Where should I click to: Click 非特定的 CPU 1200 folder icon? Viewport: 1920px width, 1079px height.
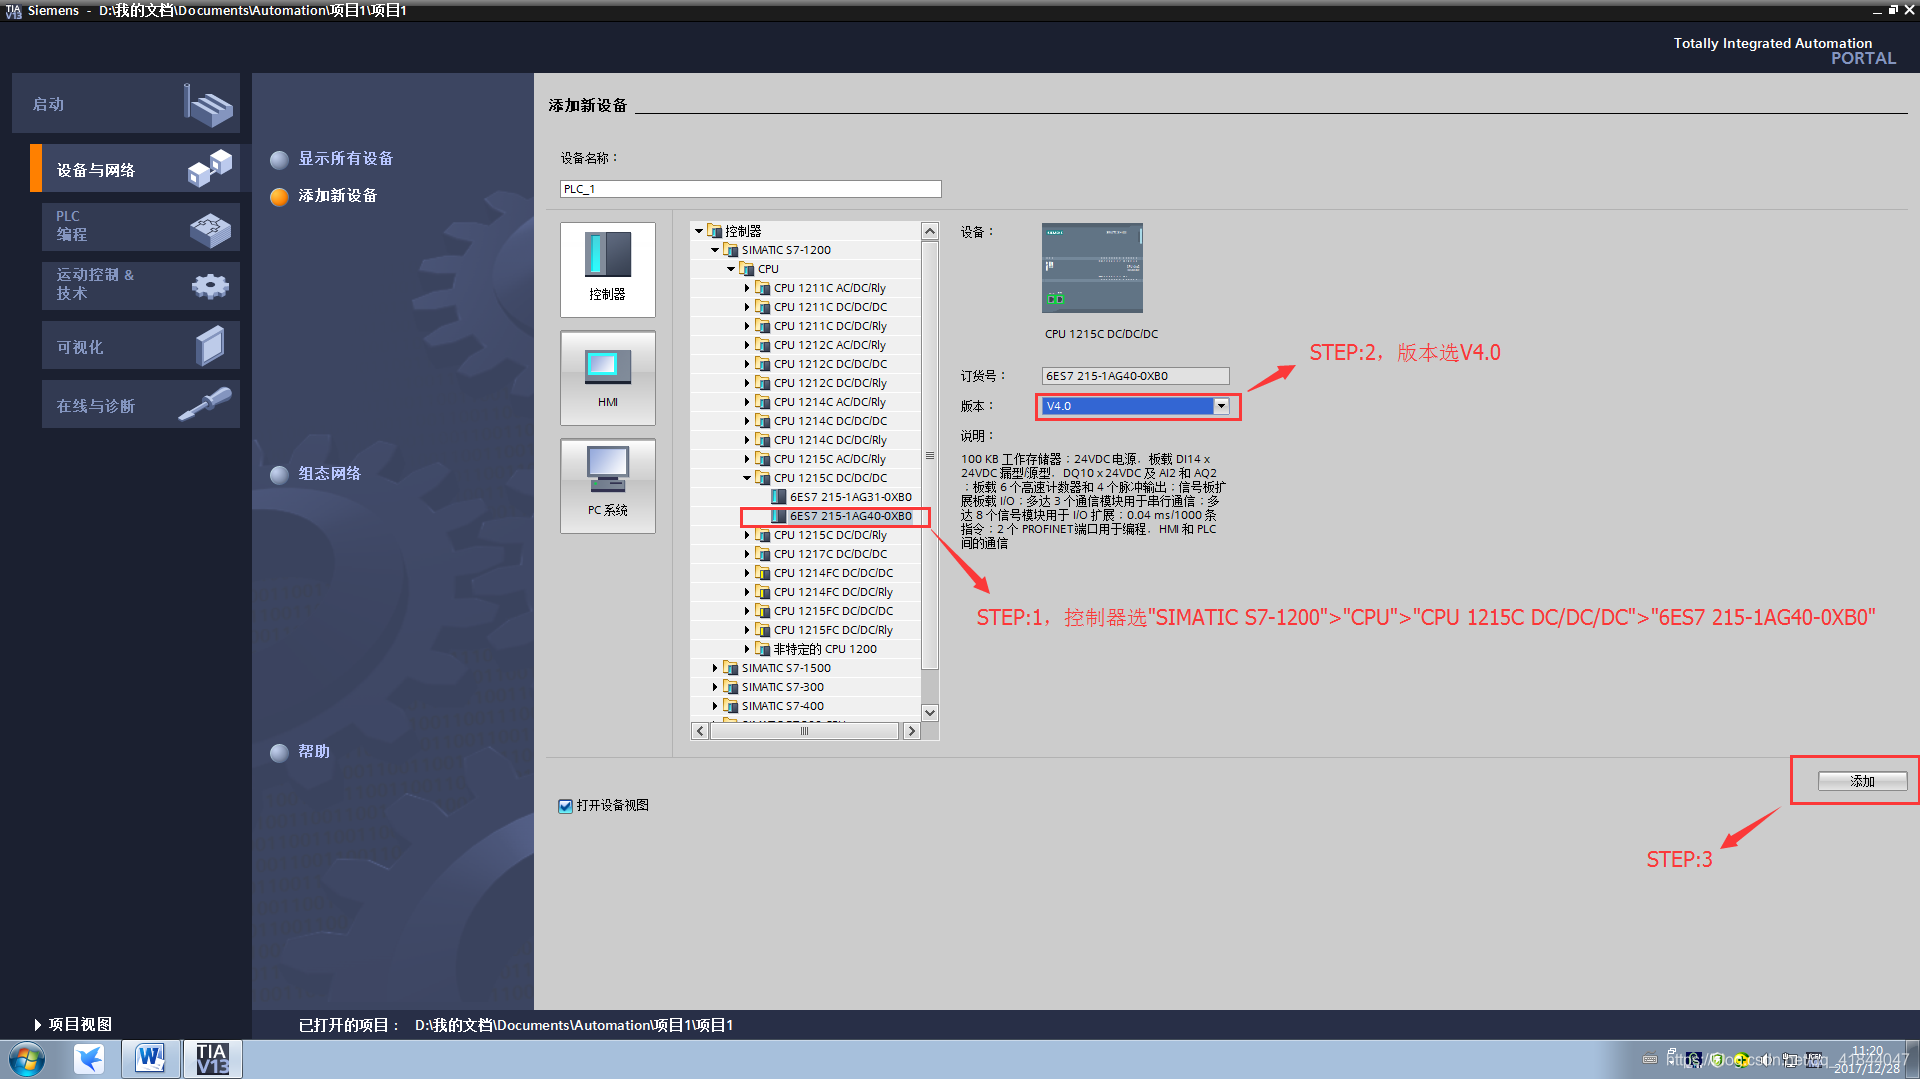762,649
